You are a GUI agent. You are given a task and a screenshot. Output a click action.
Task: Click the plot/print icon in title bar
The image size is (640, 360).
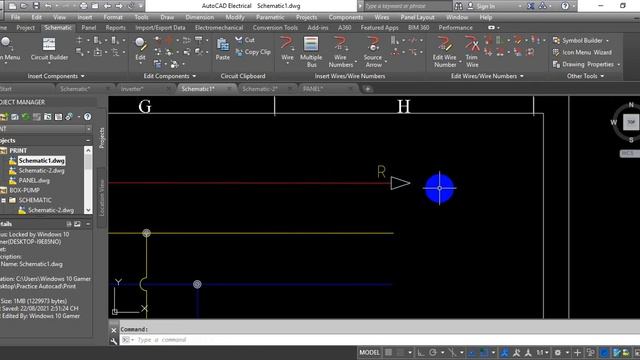point(84,6)
